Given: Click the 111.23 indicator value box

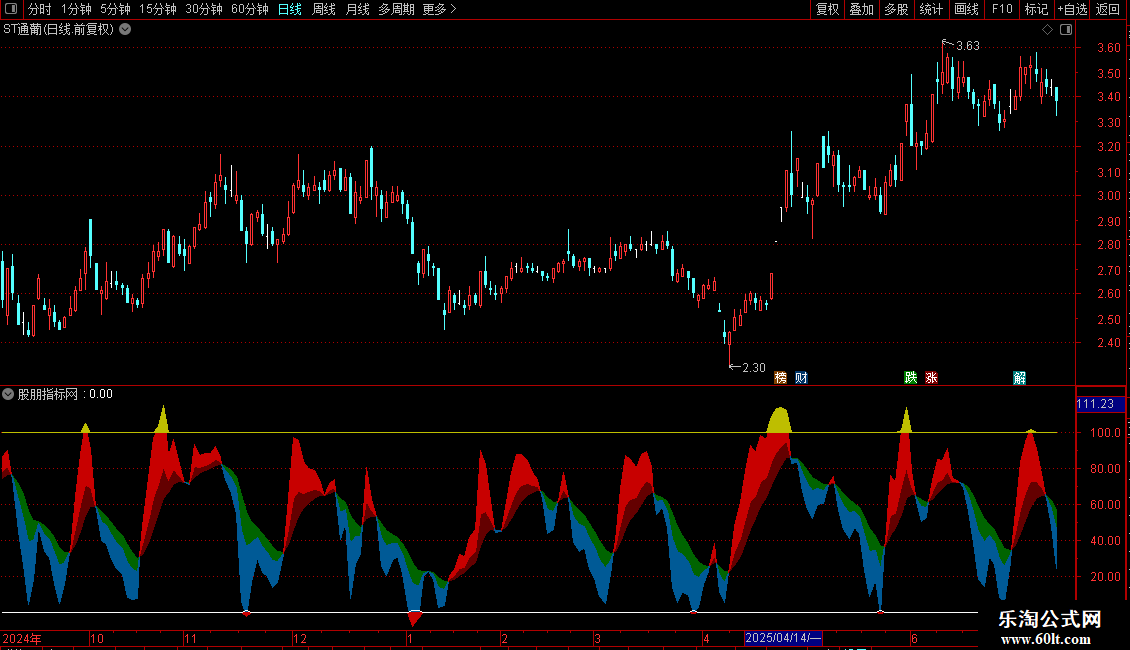Looking at the screenshot, I should (1099, 404).
